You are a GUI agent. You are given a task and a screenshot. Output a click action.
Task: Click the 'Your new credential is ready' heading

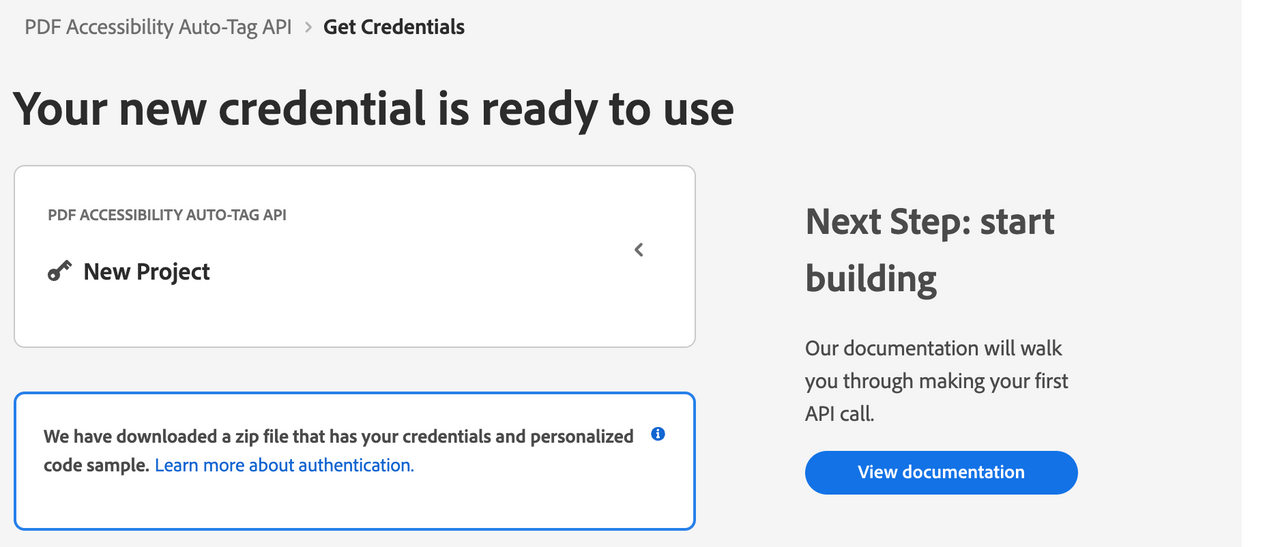(373, 108)
